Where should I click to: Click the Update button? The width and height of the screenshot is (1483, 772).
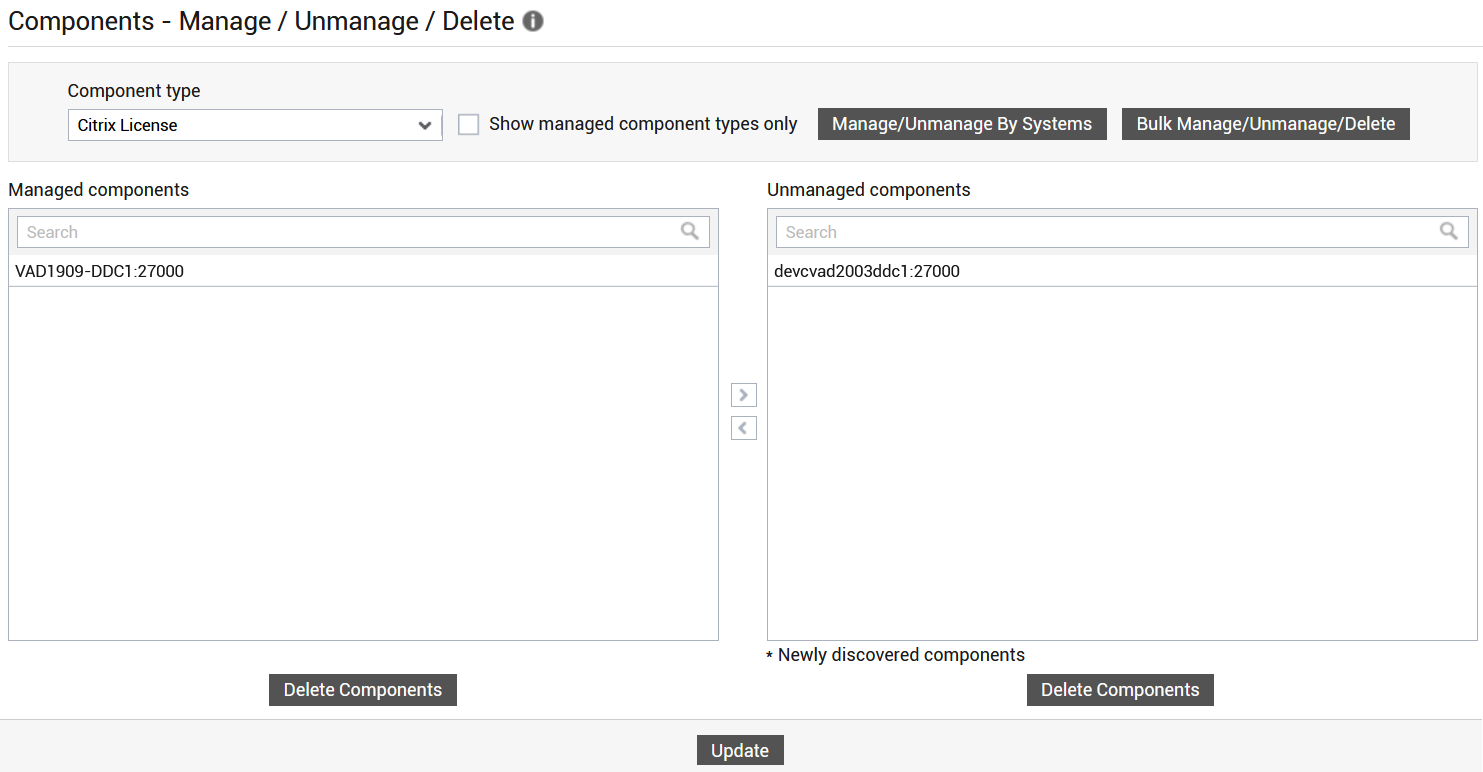tap(740, 751)
